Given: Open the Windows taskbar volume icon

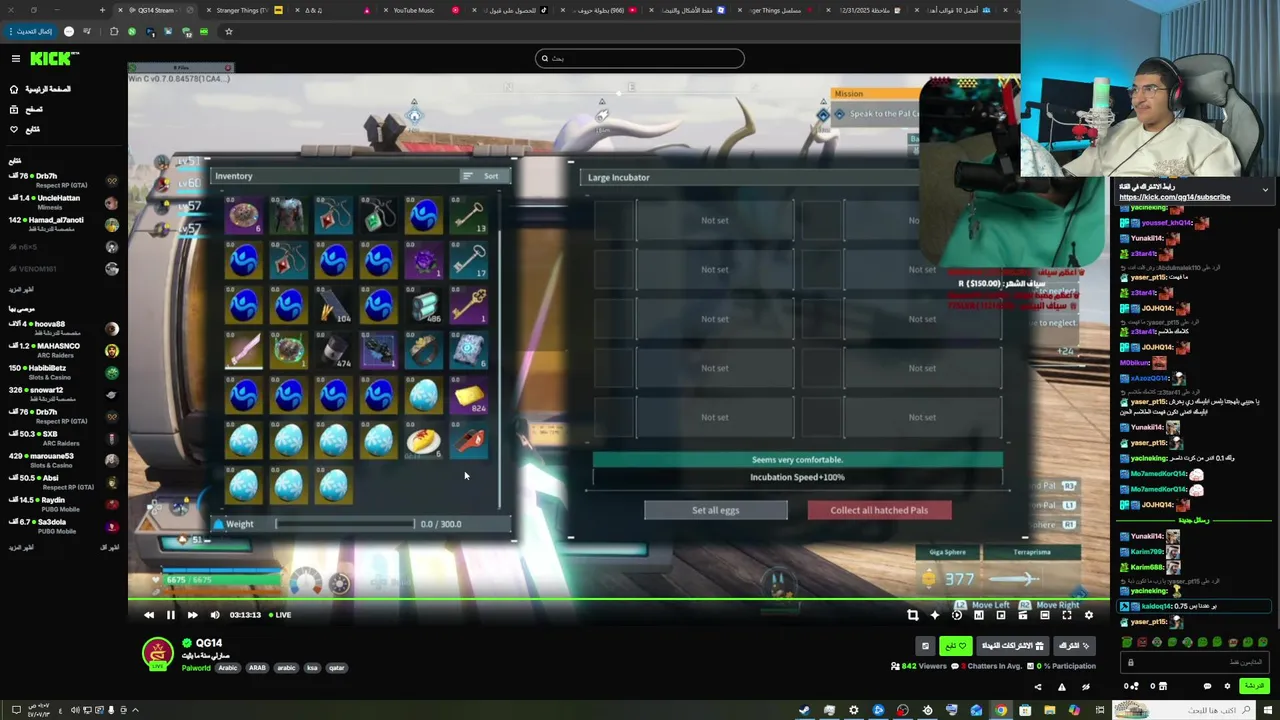Looking at the screenshot, I should 75,710.
